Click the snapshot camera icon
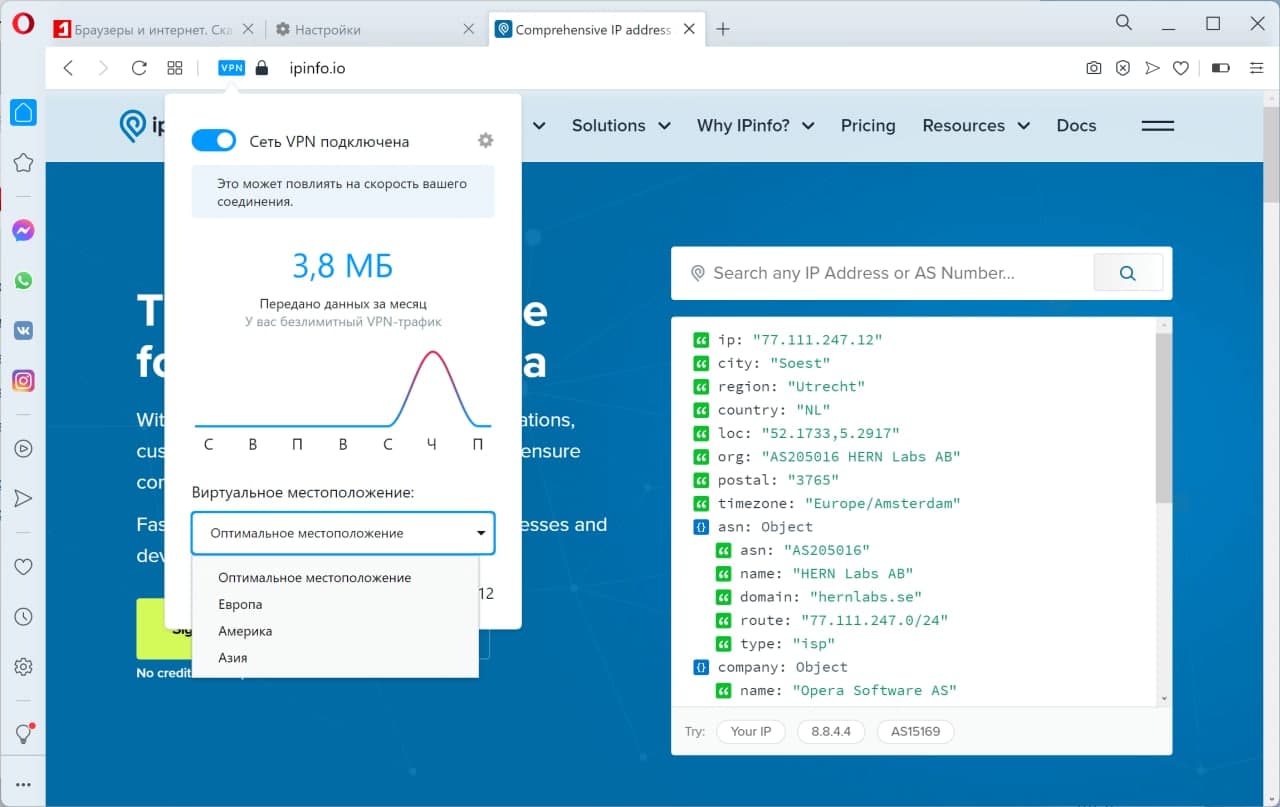 pyautogui.click(x=1093, y=68)
